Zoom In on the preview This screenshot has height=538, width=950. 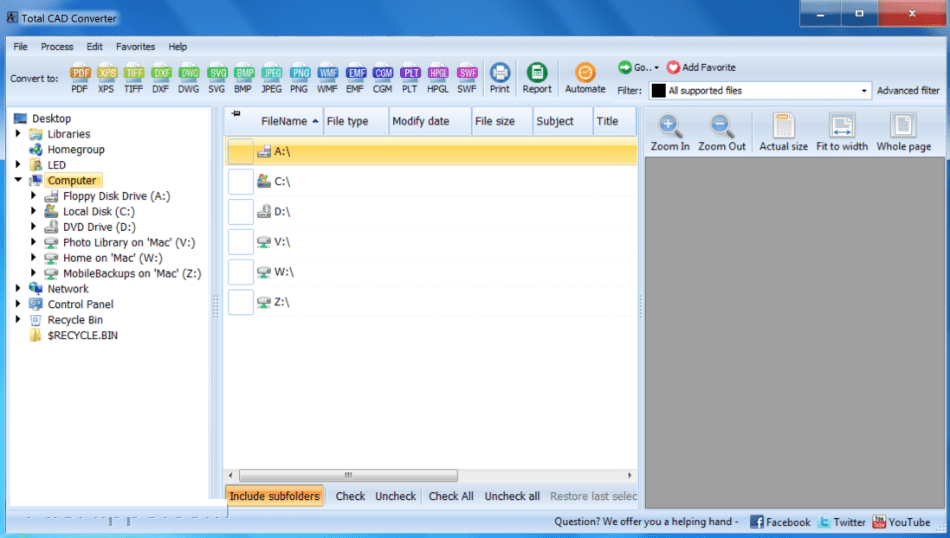click(670, 132)
